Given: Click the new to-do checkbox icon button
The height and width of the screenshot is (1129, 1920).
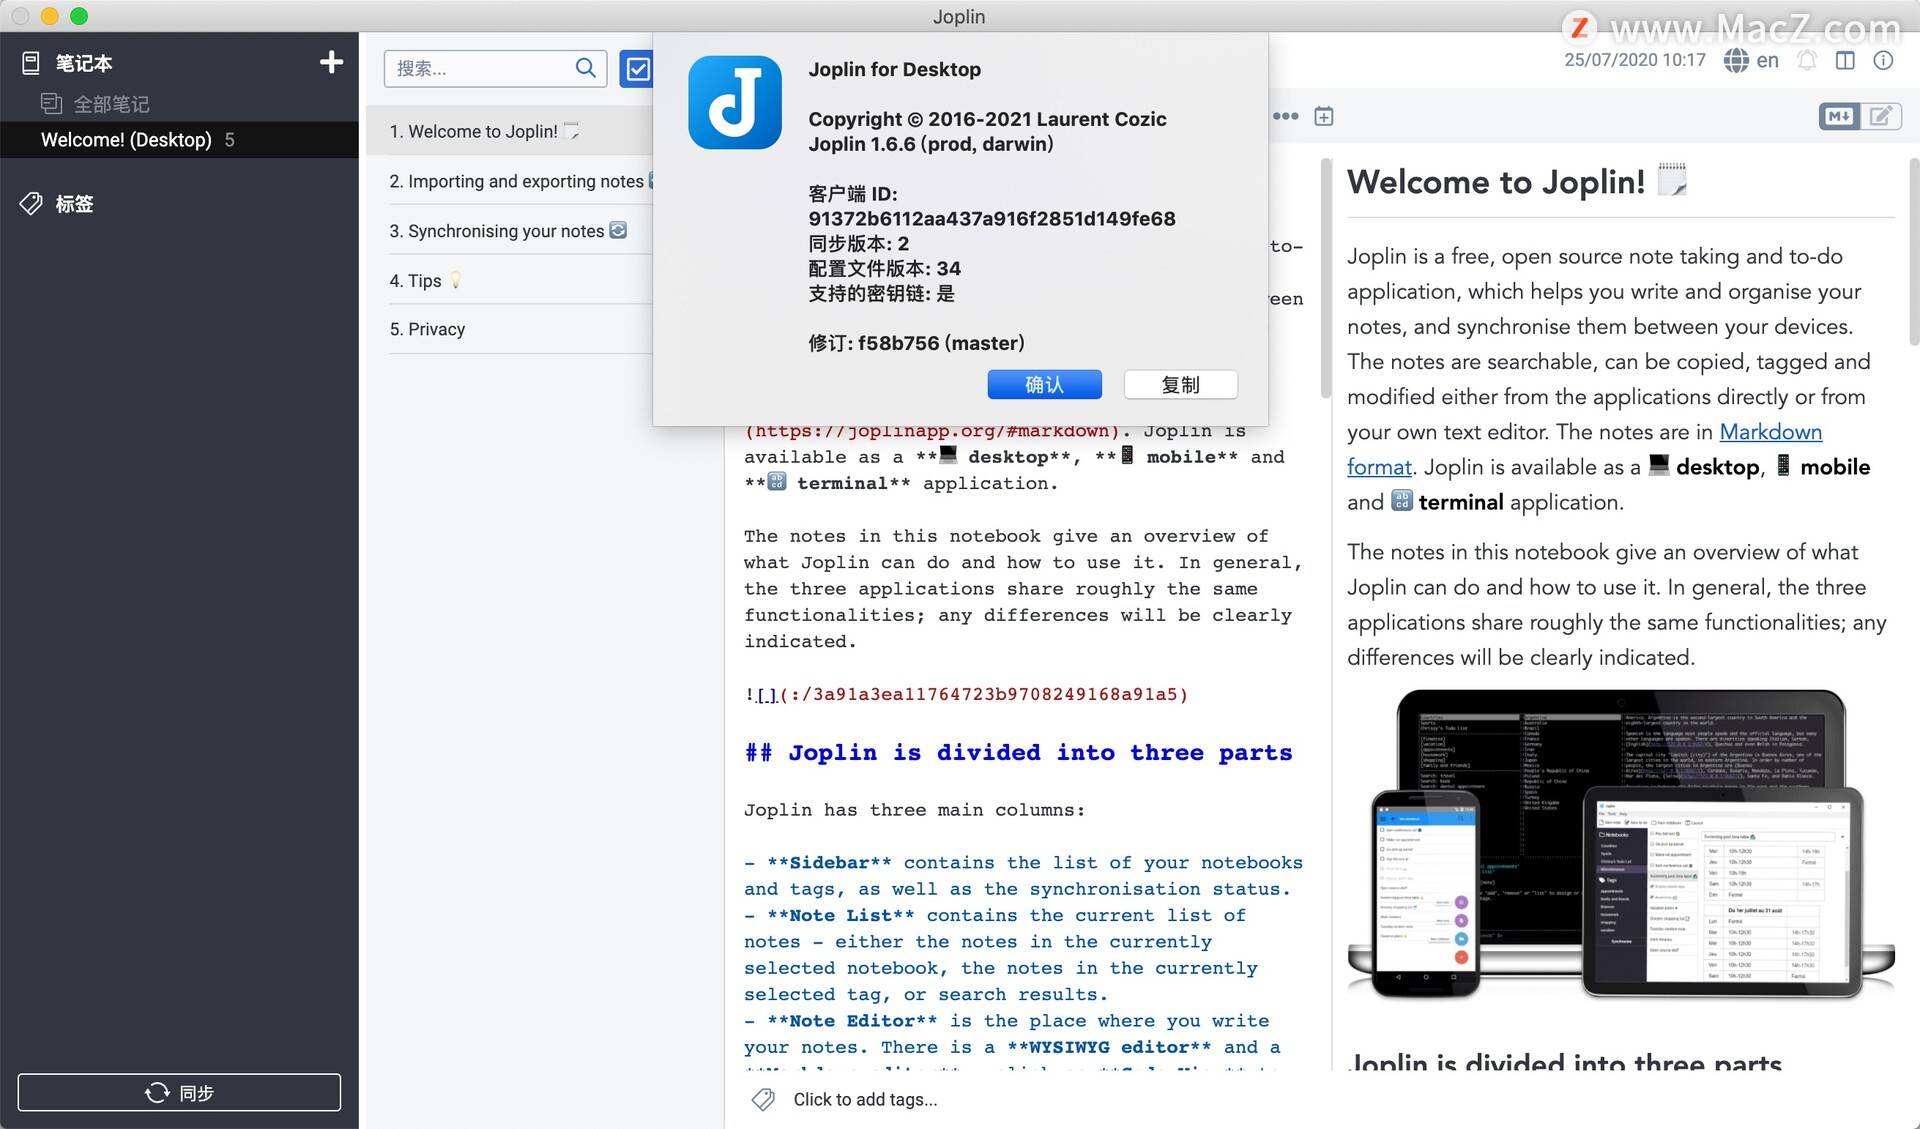Looking at the screenshot, I should coord(636,68).
